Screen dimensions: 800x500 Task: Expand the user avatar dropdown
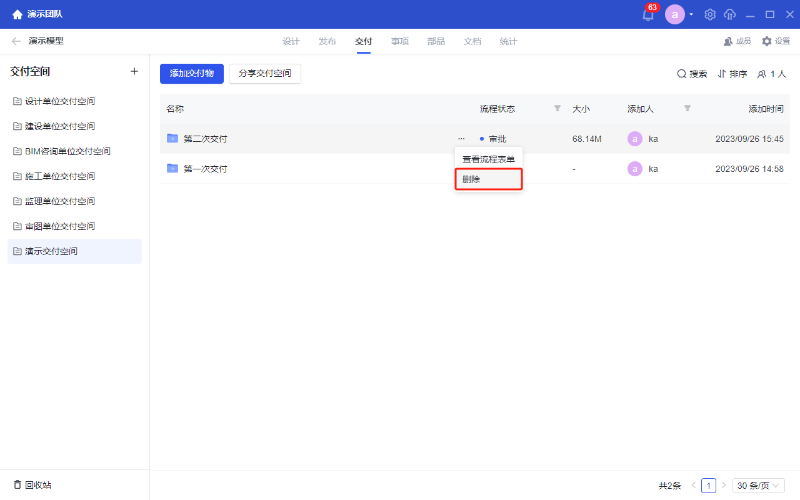click(691, 15)
